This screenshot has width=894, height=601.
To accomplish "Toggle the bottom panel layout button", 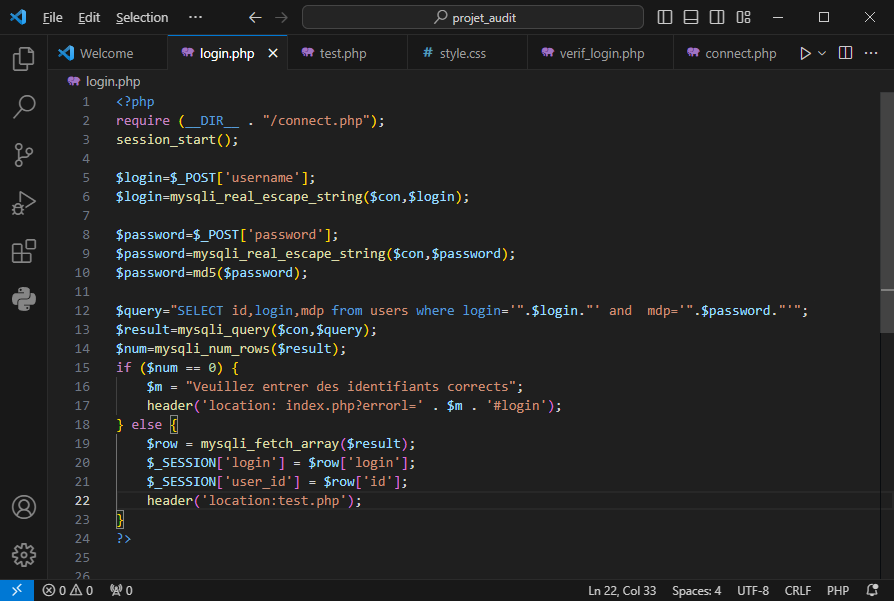I will click(691, 17).
